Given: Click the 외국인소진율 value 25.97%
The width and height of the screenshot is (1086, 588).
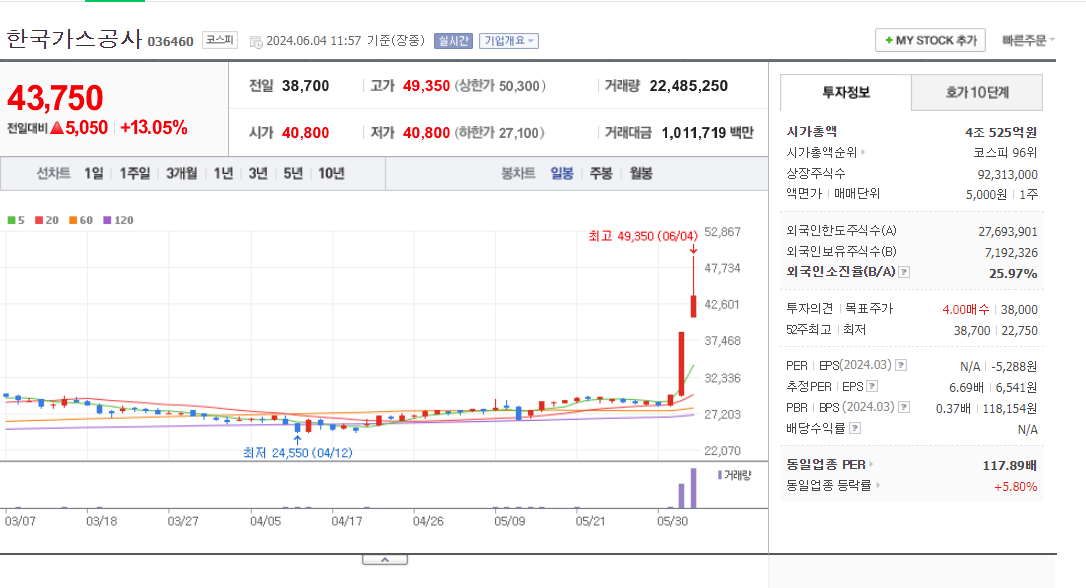Looking at the screenshot, I should click(1013, 274).
